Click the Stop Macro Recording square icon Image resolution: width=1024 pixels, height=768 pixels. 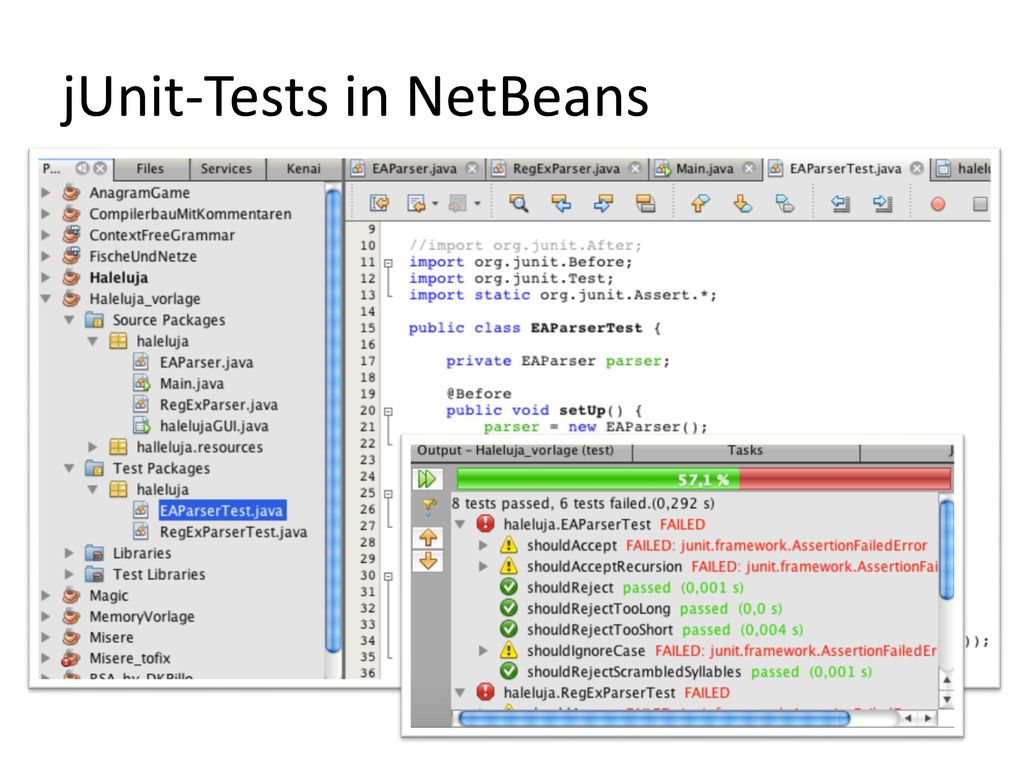pyautogui.click(x=980, y=204)
